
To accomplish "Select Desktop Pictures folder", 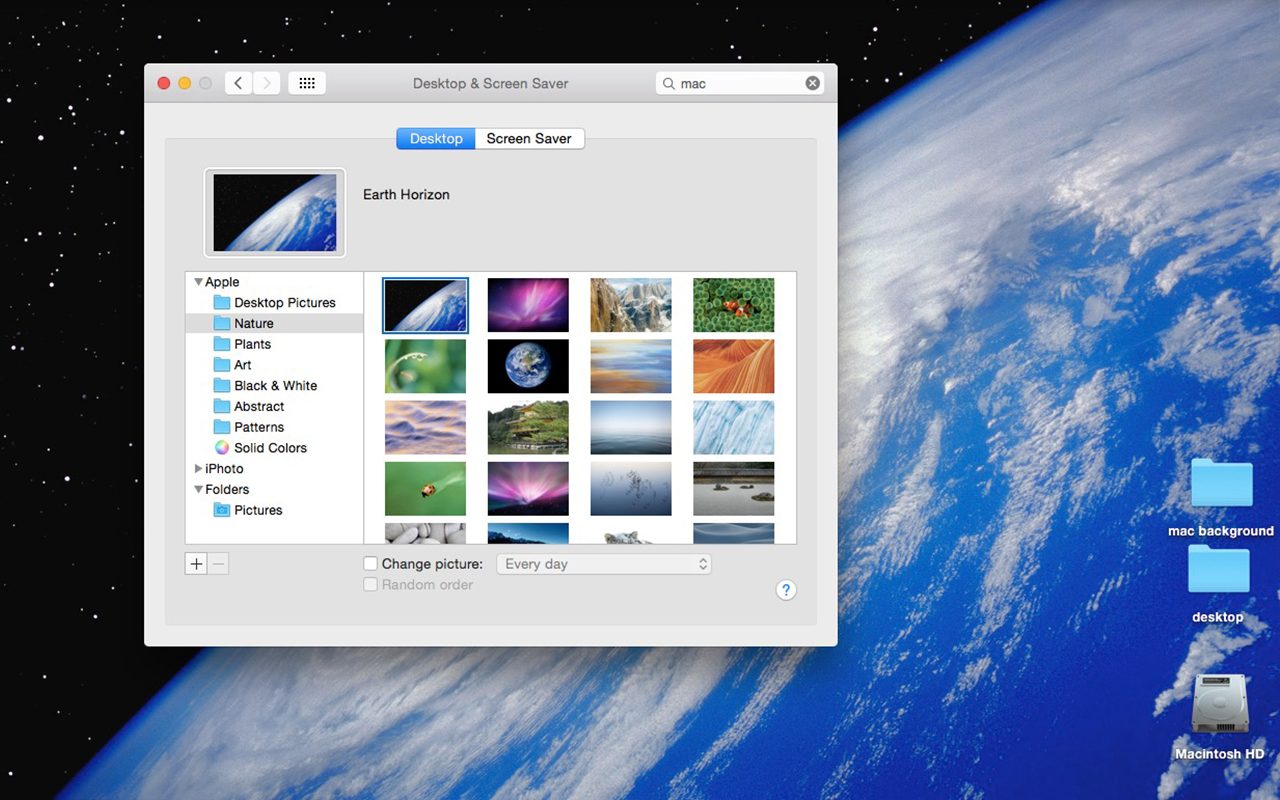I will [274, 302].
